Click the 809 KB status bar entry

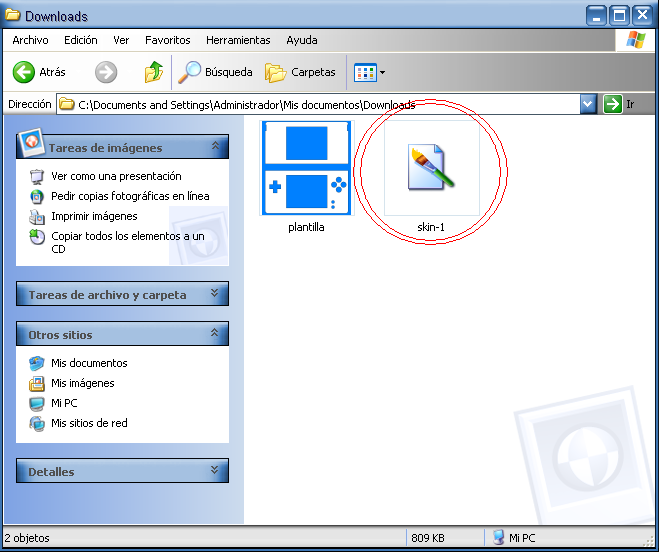428,538
